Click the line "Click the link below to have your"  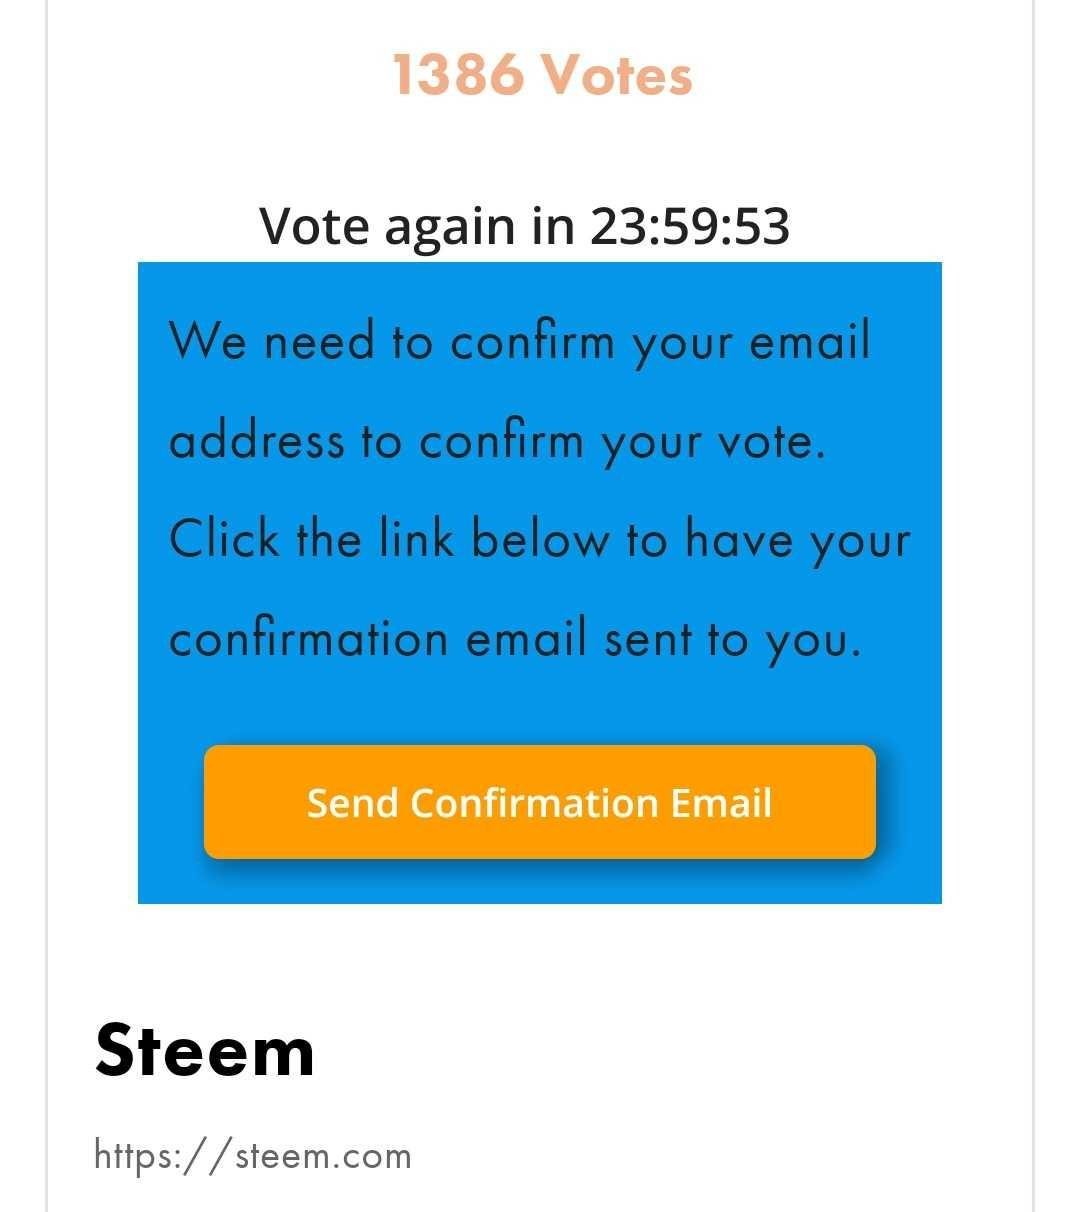tap(539, 541)
